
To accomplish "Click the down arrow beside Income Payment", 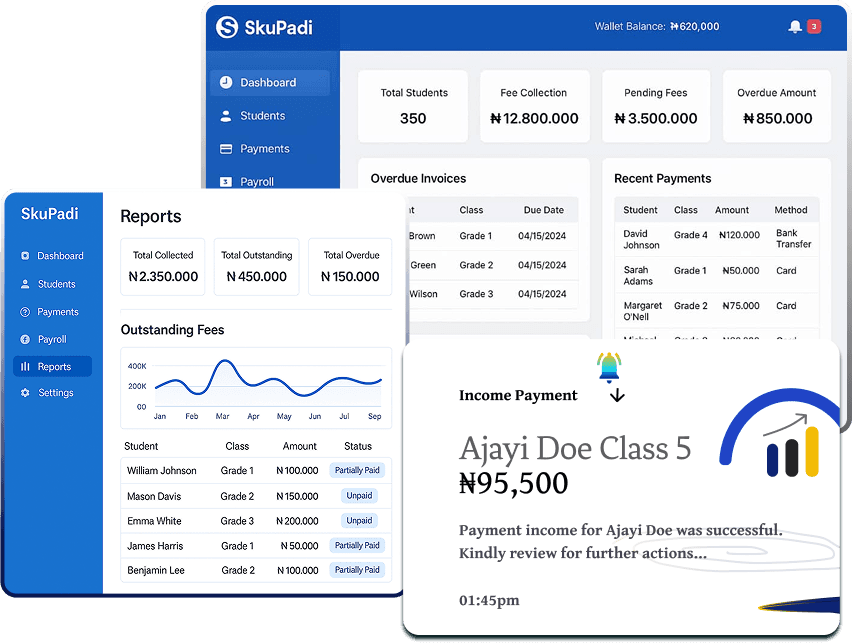I will [x=617, y=395].
